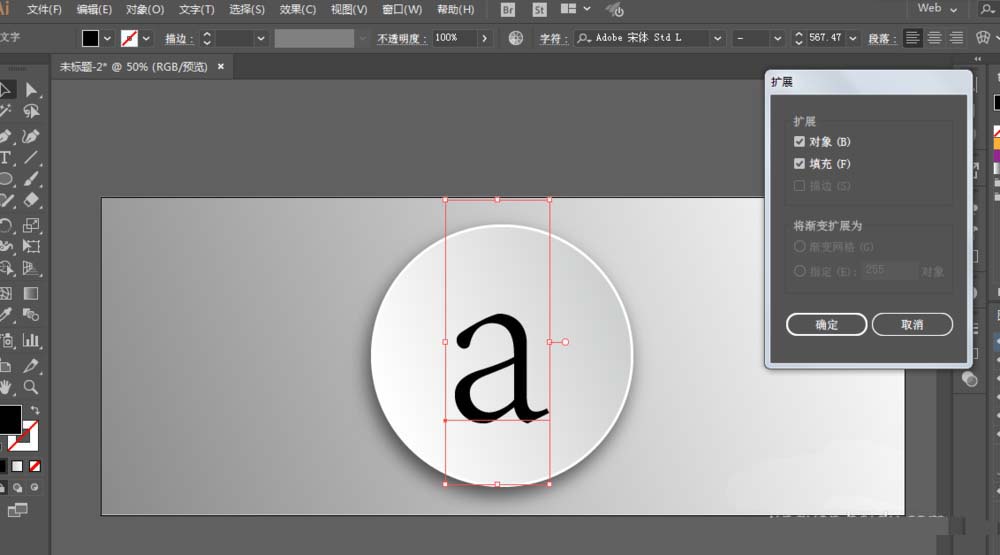Image resolution: width=1000 pixels, height=555 pixels.
Task: Select the Blend tool
Action: pyautogui.click(x=31, y=315)
